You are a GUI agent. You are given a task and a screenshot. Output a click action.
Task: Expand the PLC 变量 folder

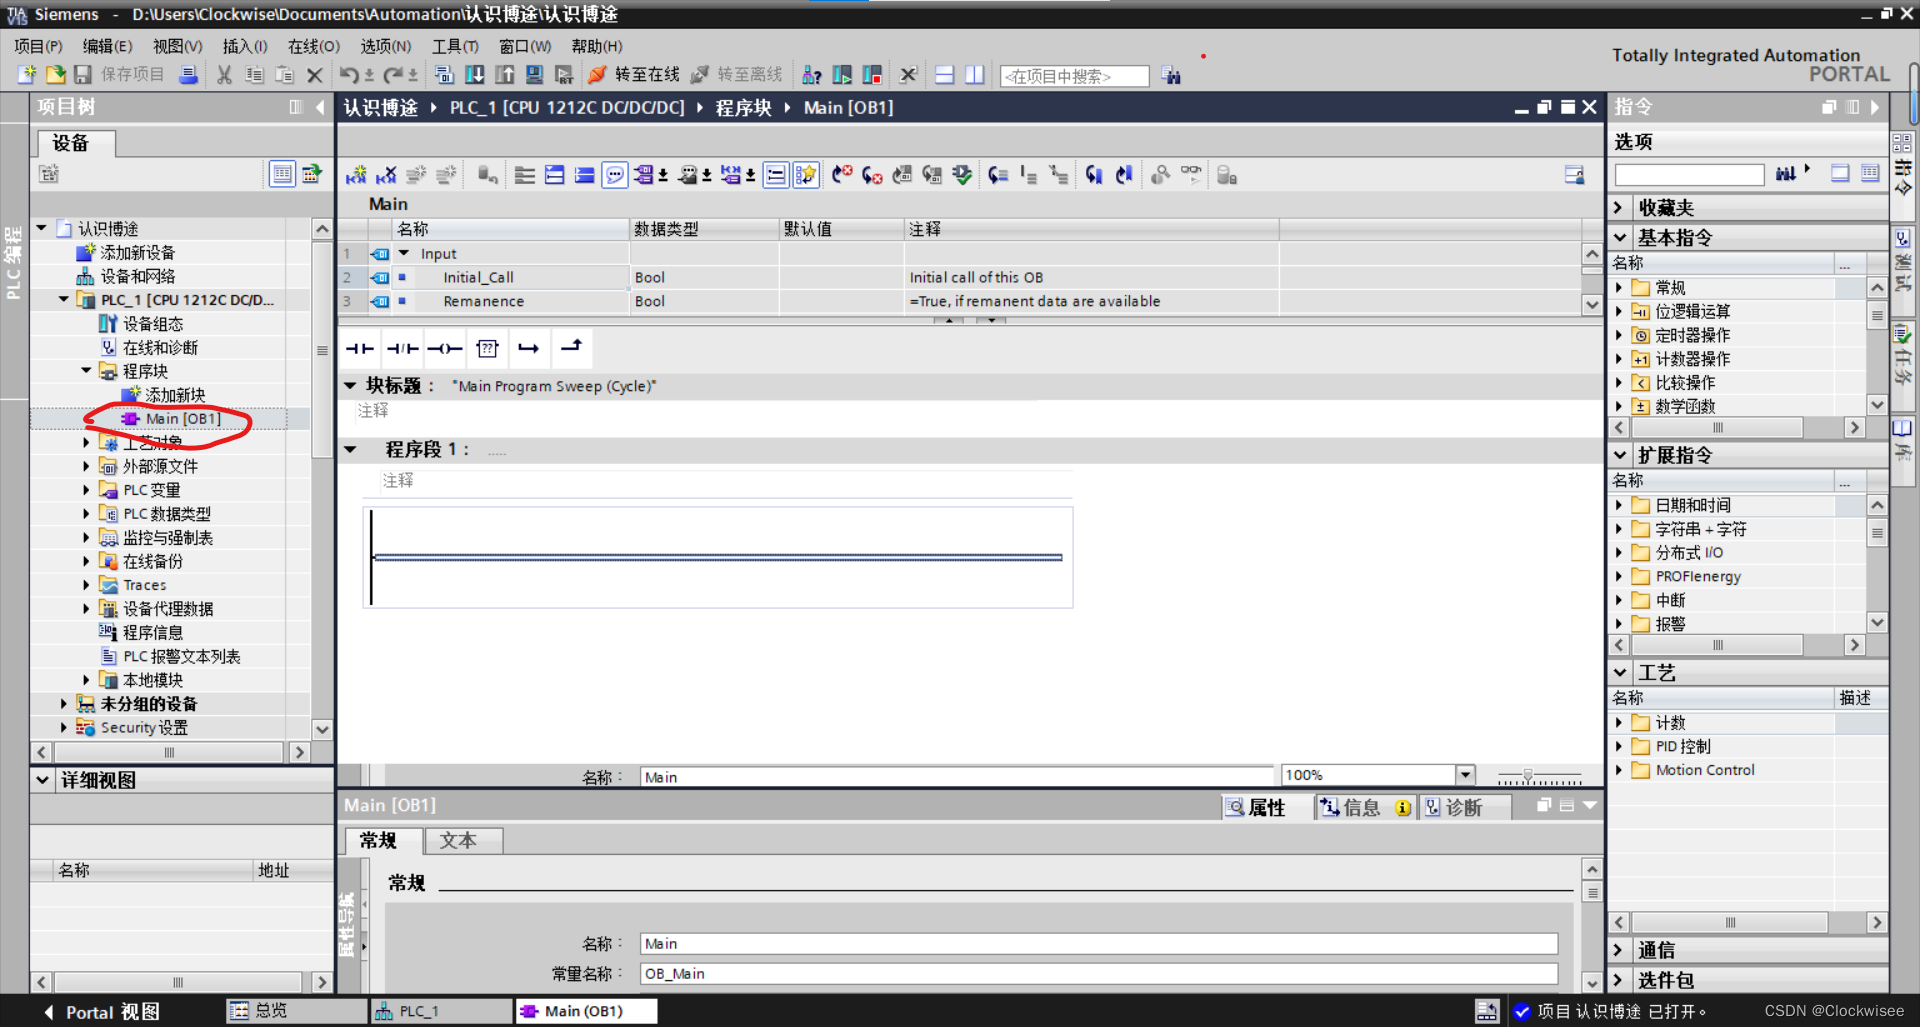coord(86,489)
